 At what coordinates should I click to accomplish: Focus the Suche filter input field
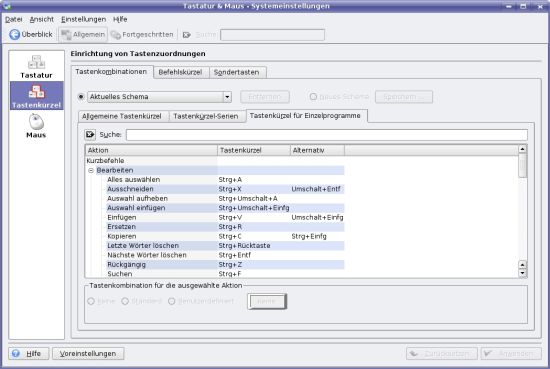coord(327,134)
